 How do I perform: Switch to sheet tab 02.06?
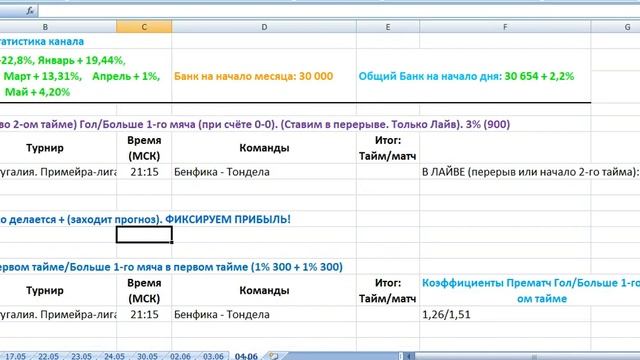(180, 356)
